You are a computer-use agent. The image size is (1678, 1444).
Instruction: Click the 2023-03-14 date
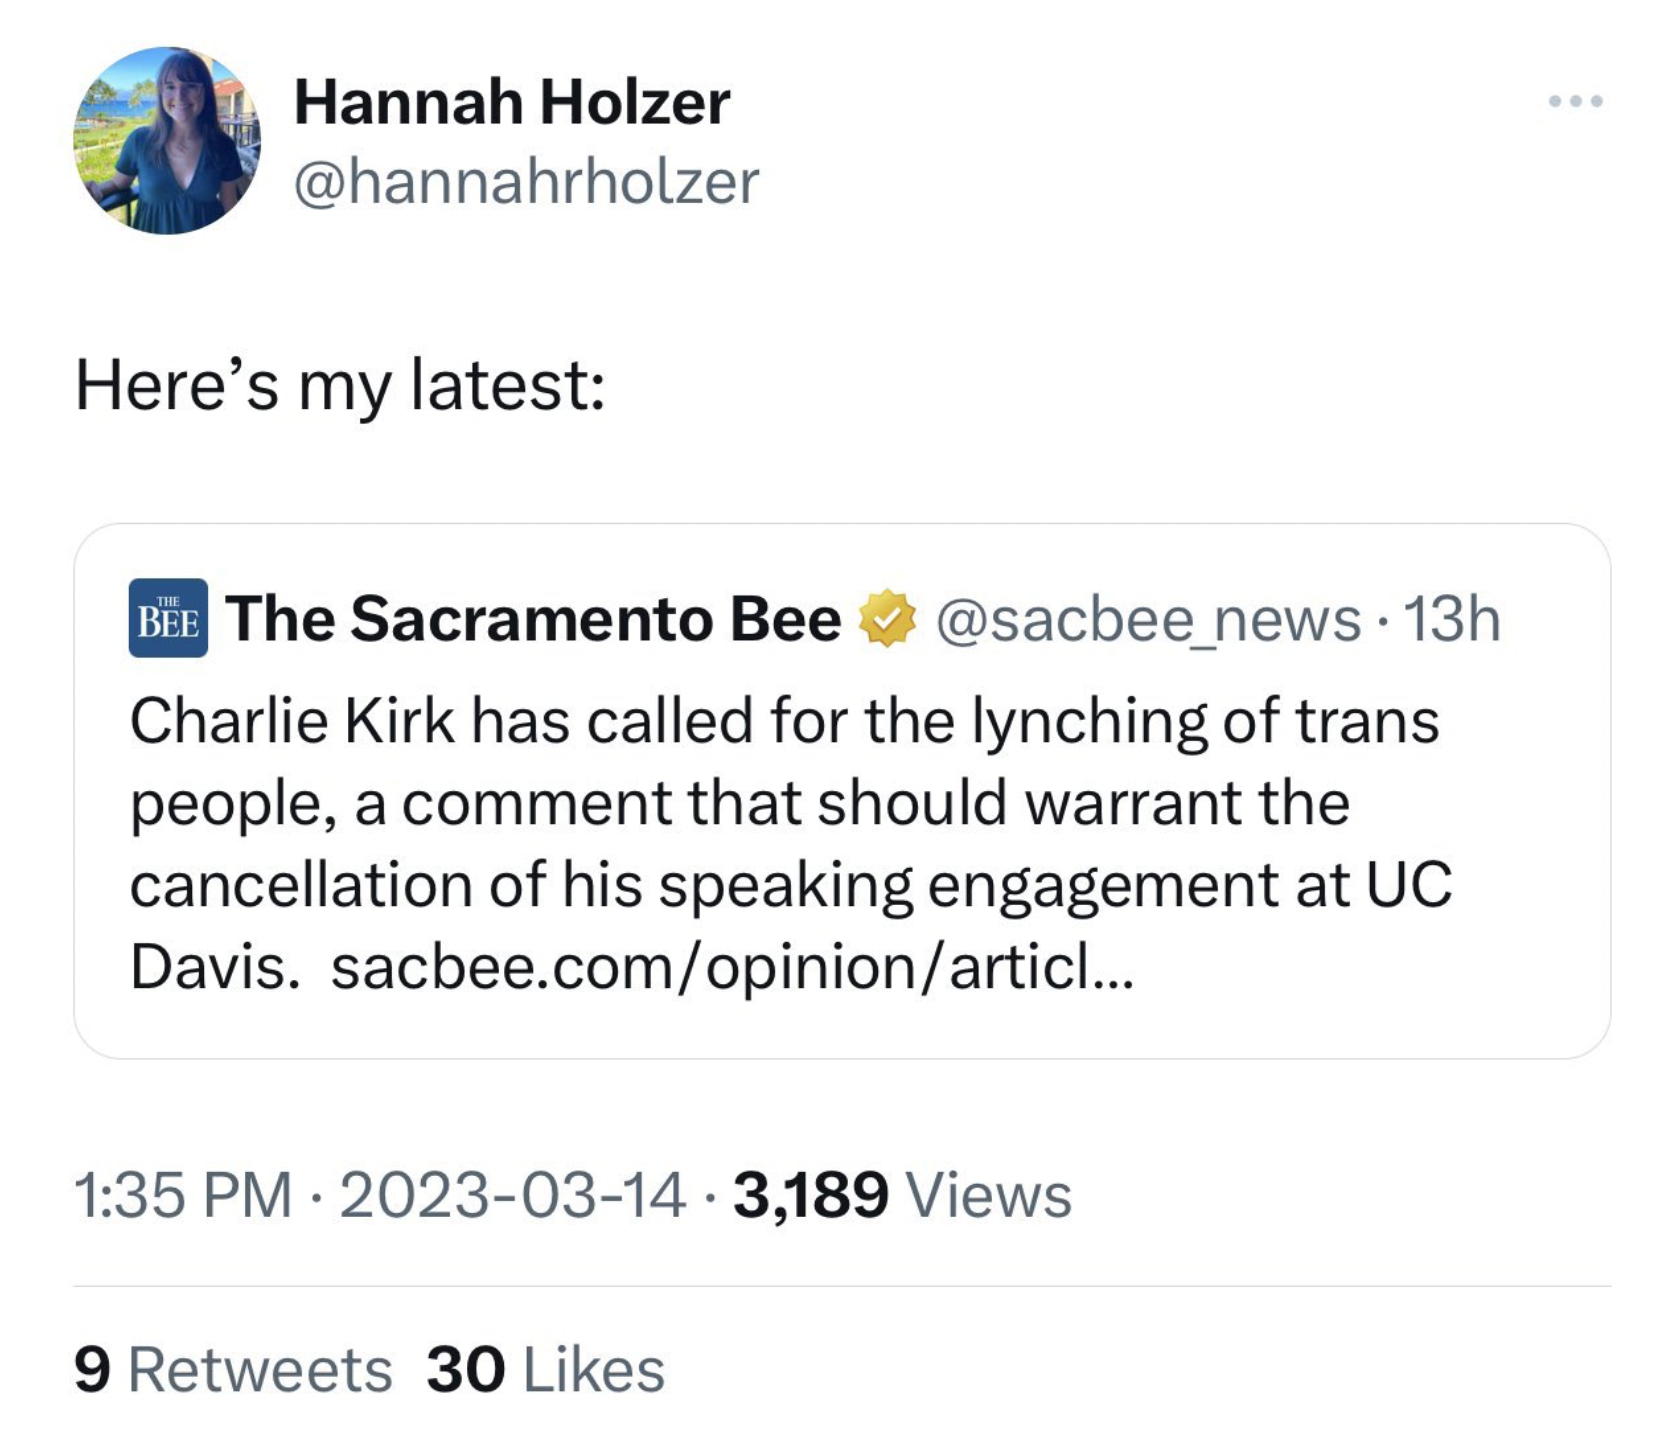[512, 1195]
